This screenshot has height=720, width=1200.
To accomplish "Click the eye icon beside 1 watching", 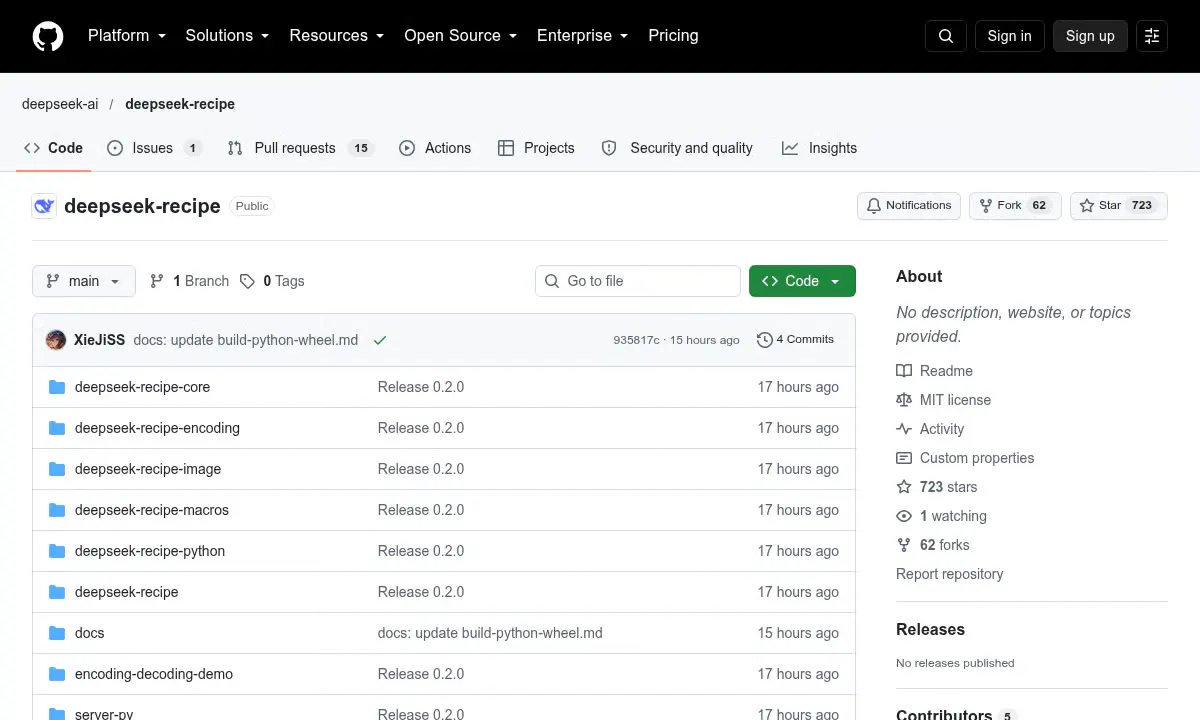I will (x=904, y=516).
